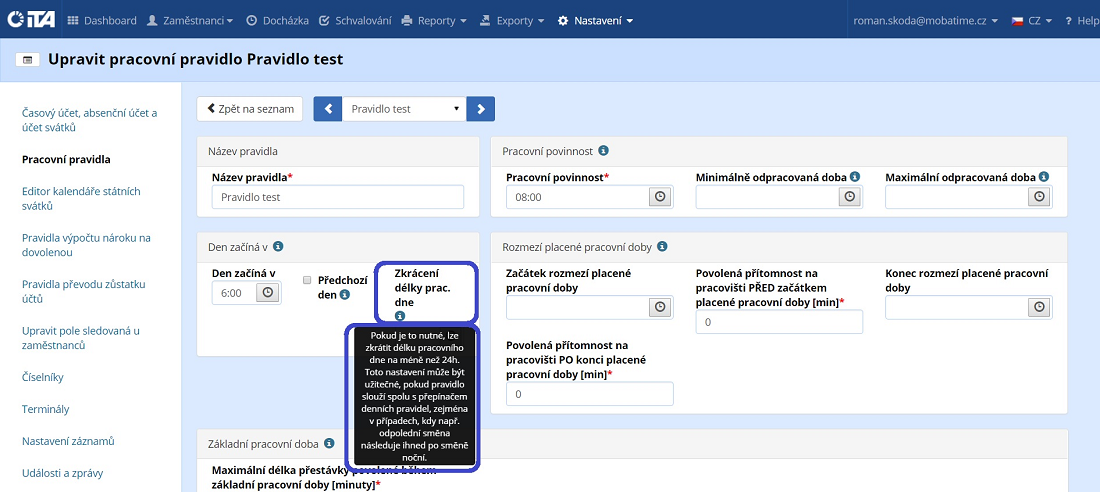Open the Exporty menu
The height and width of the screenshot is (492, 1100).
[512, 20]
